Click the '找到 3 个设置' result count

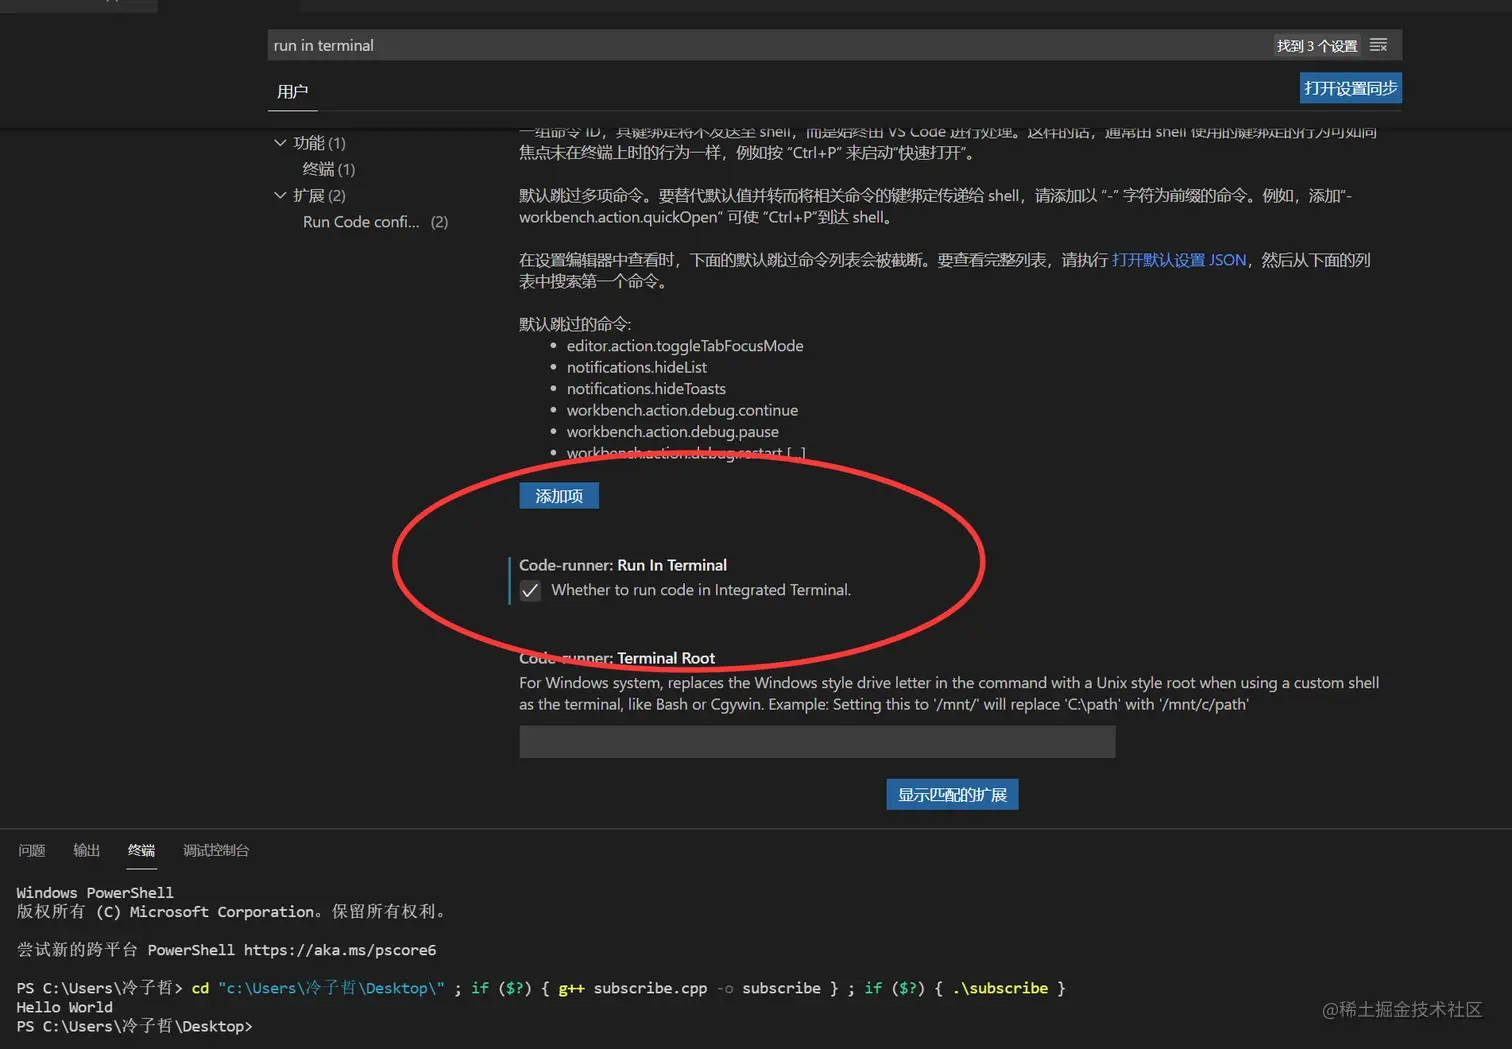1317,46
